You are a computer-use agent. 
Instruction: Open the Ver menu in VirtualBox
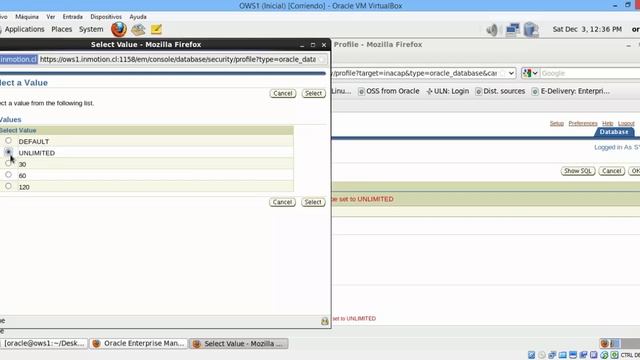coord(51,17)
